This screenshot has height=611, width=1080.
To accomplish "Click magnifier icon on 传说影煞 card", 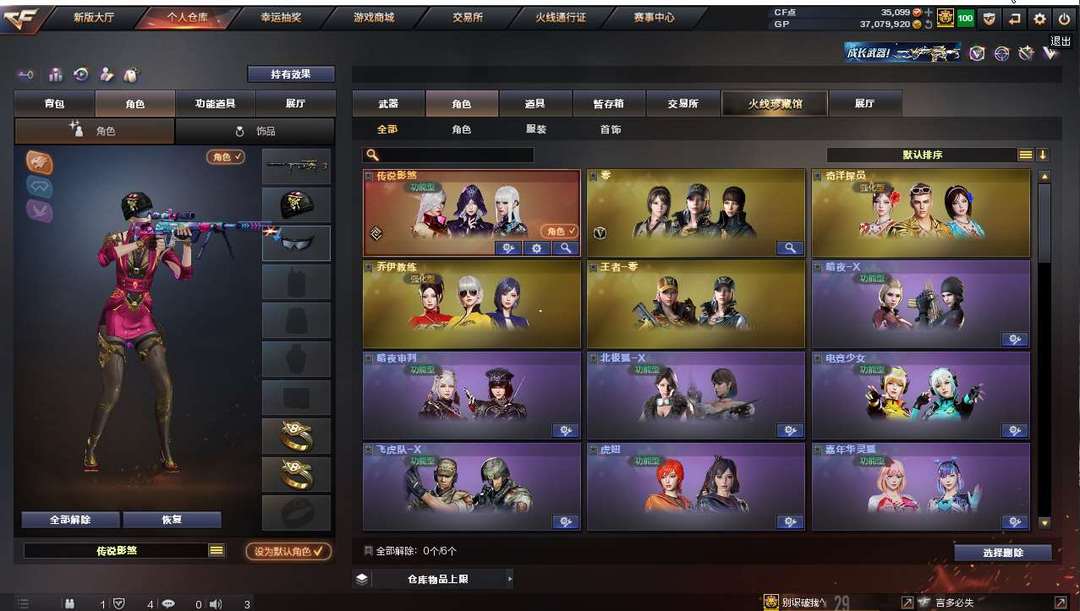I will click(565, 248).
